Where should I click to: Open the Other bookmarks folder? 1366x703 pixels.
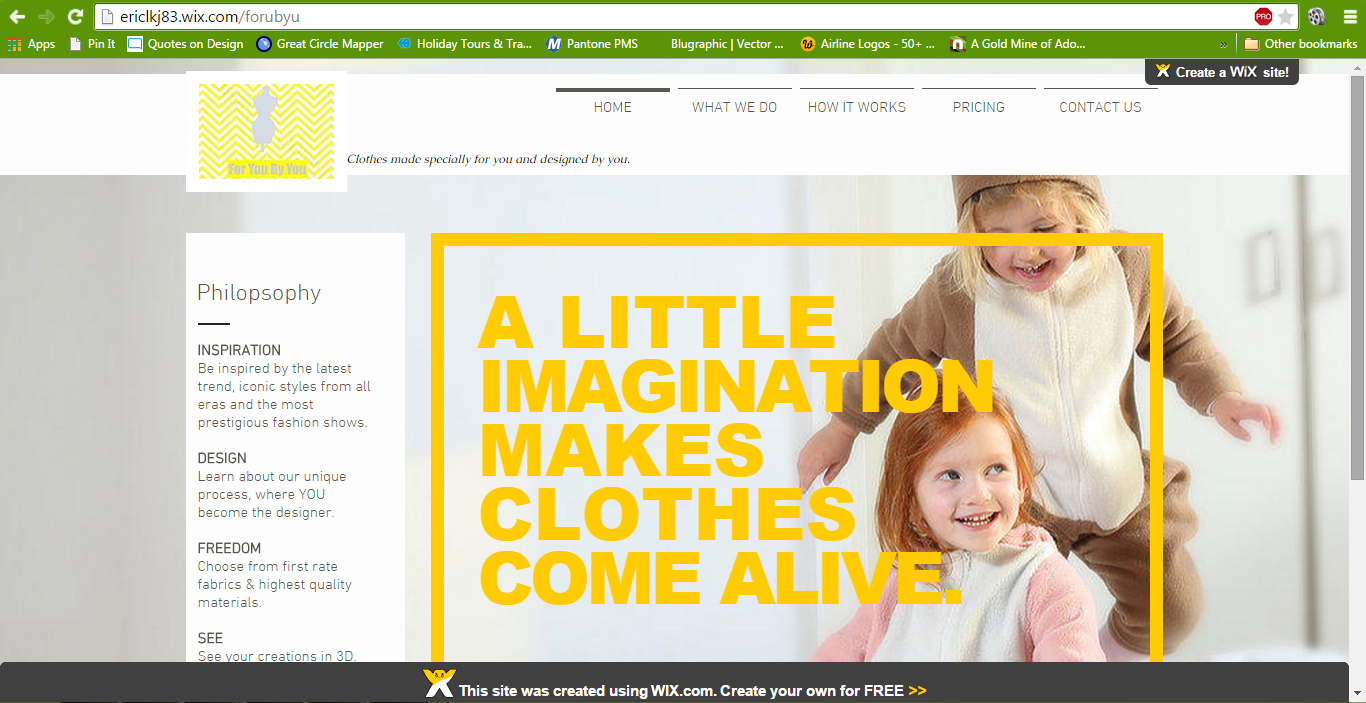point(1300,44)
